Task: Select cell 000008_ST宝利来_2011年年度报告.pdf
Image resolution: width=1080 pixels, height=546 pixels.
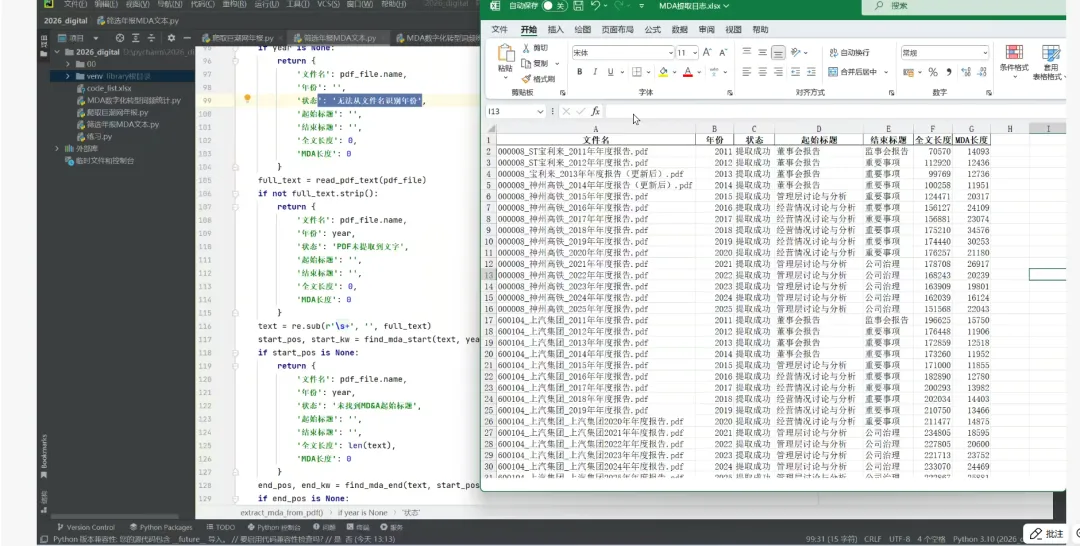Action: [596, 151]
